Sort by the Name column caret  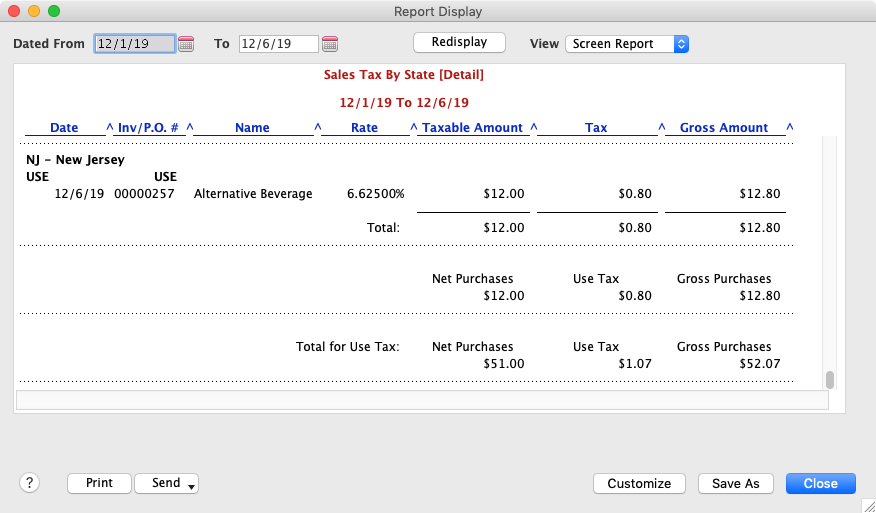[318, 127]
